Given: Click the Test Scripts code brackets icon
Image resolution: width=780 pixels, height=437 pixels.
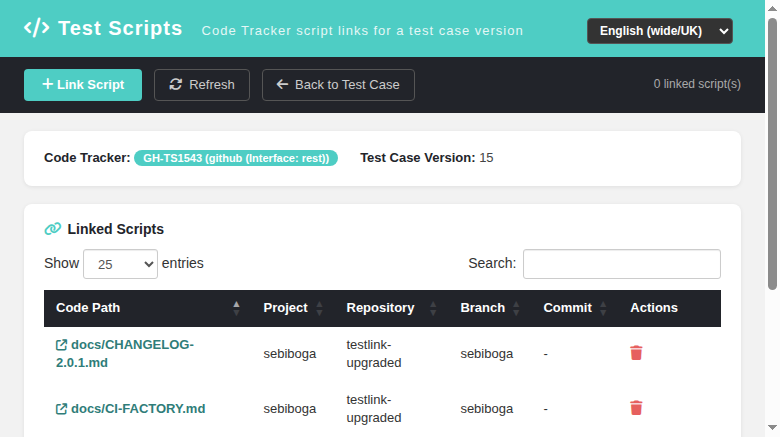Looking at the screenshot, I should (37, 28).
